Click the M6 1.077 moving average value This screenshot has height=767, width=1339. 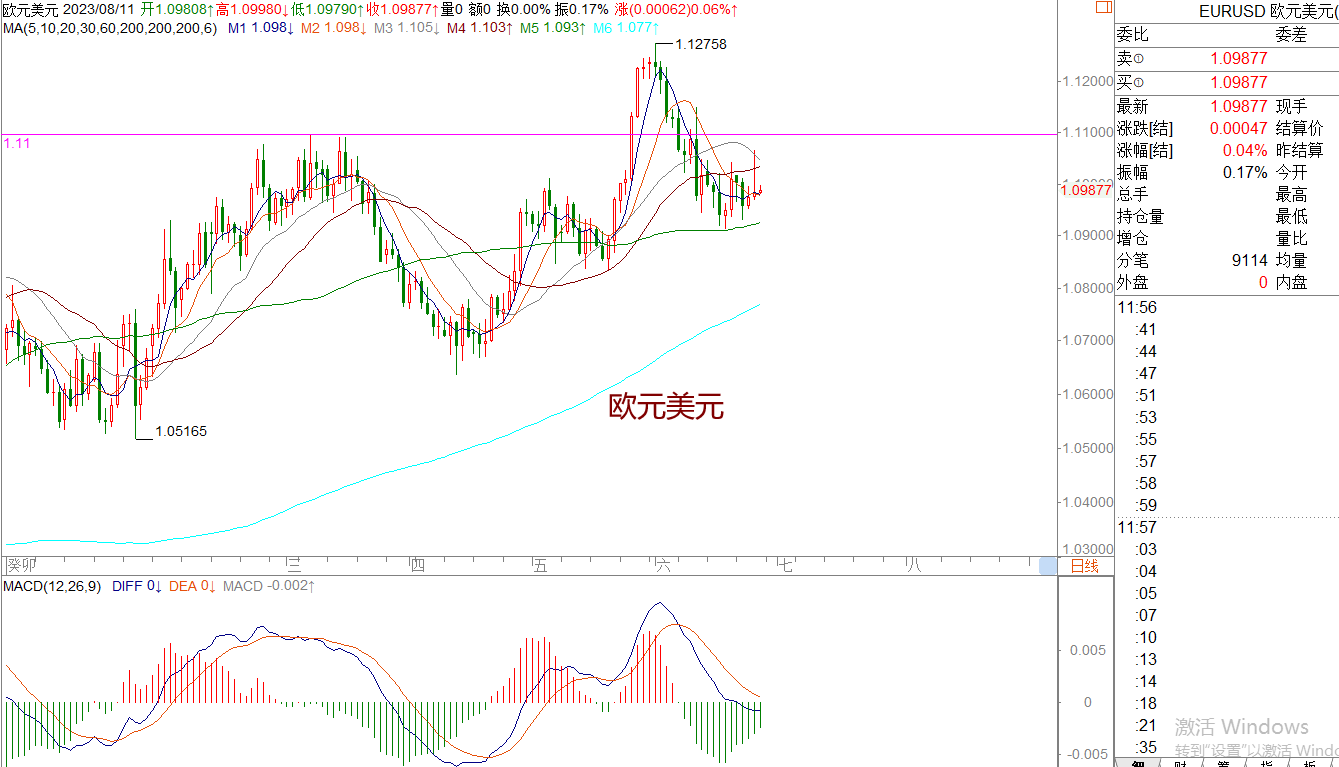pyautogui.click(x=626, y=28)
